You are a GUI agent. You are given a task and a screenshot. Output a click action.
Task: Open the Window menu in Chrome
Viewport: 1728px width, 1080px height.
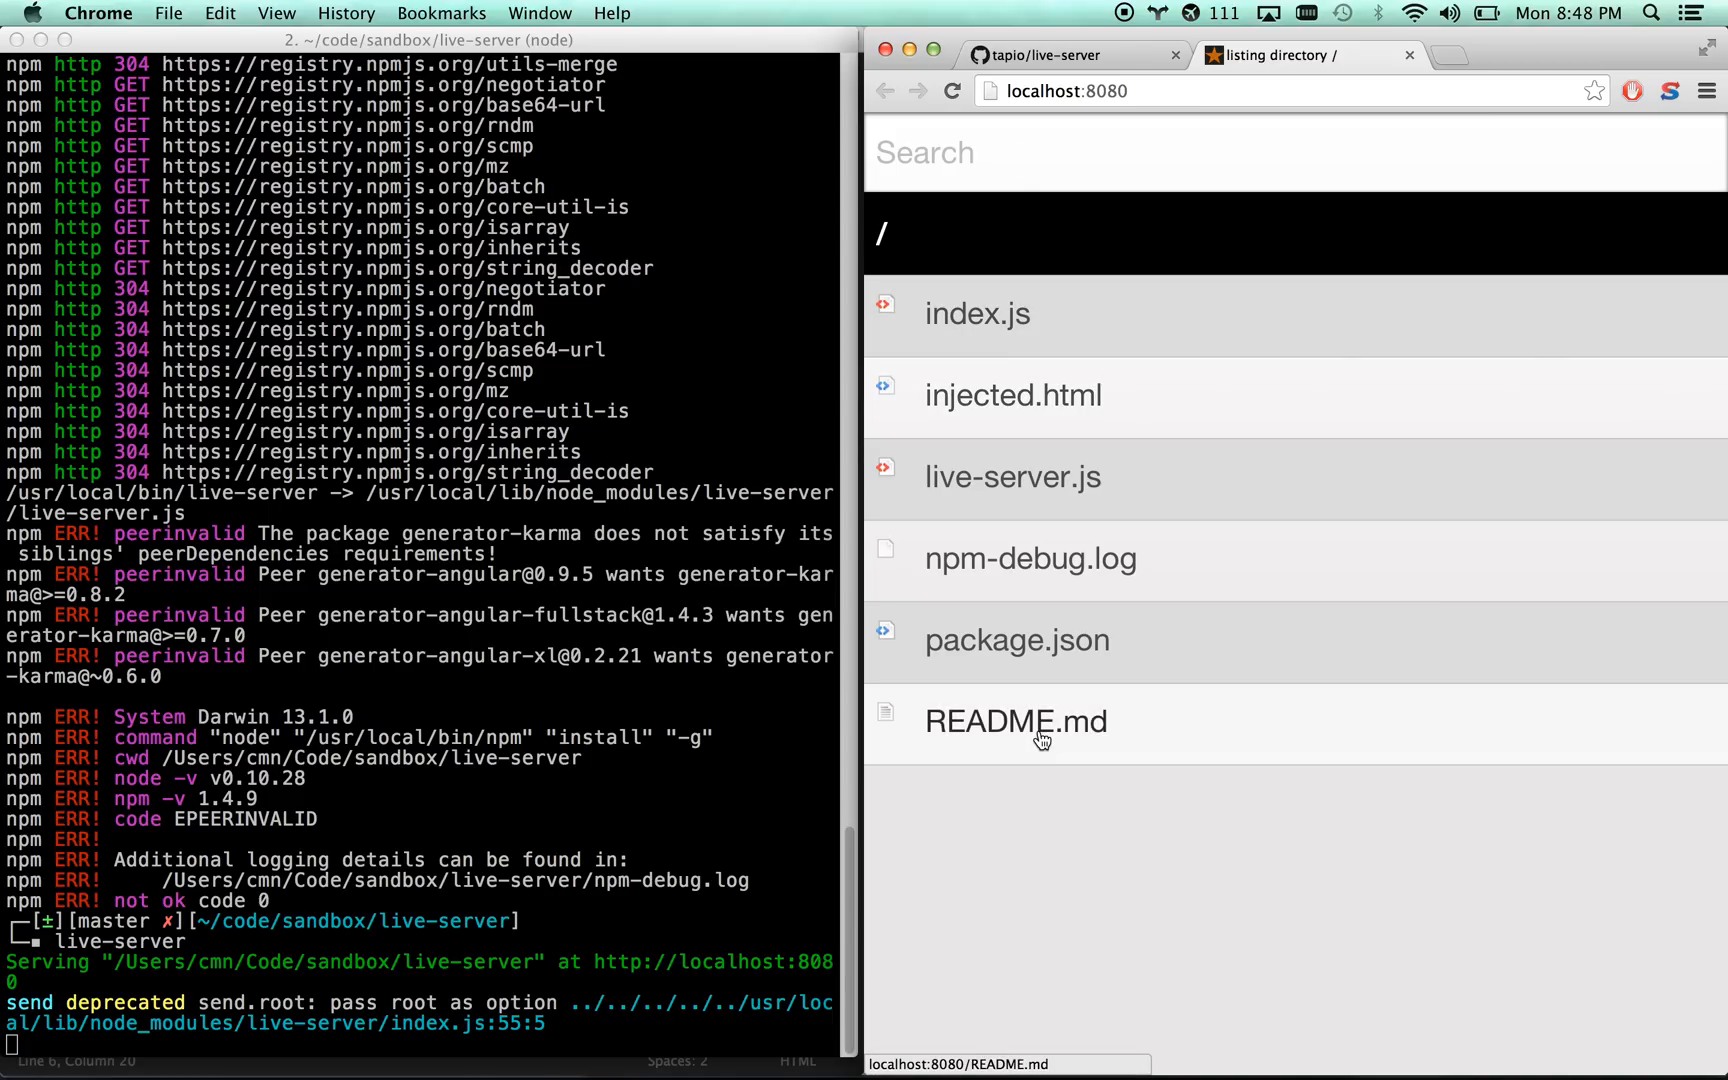(x=539, y=13)
